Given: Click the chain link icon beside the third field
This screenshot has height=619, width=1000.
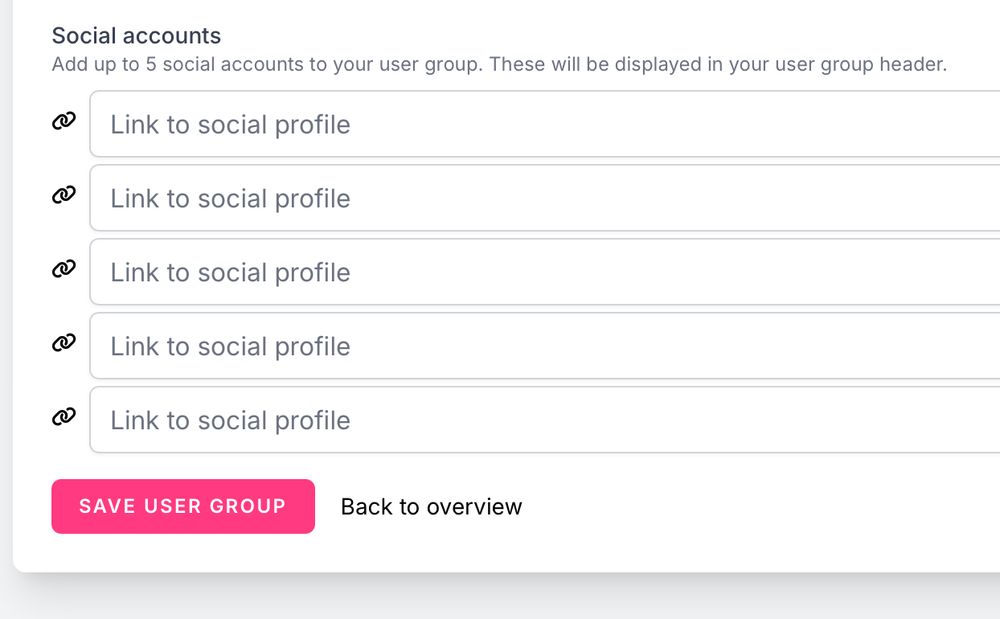Looking at the screenshot, I should [x=64, y=268].
